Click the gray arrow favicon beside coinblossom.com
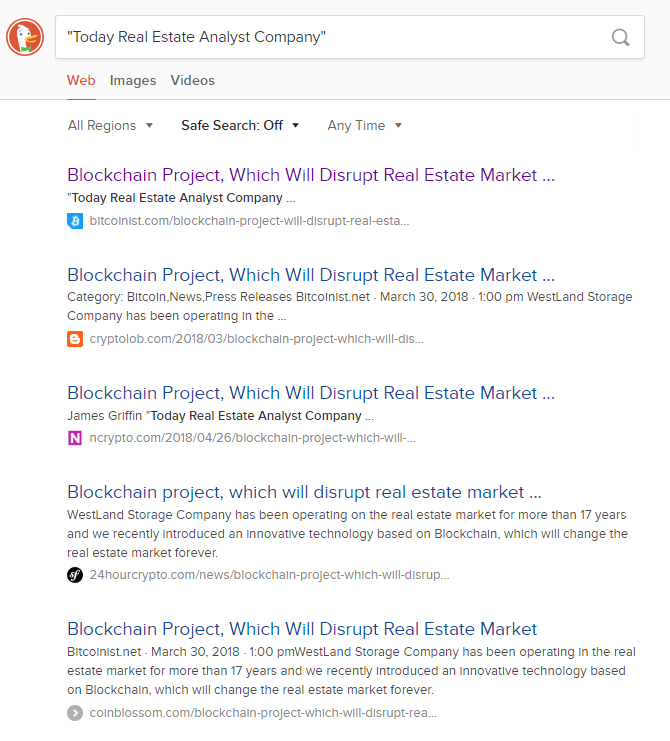This screenshot has height=741, width=670. click(x=75, y=713)
